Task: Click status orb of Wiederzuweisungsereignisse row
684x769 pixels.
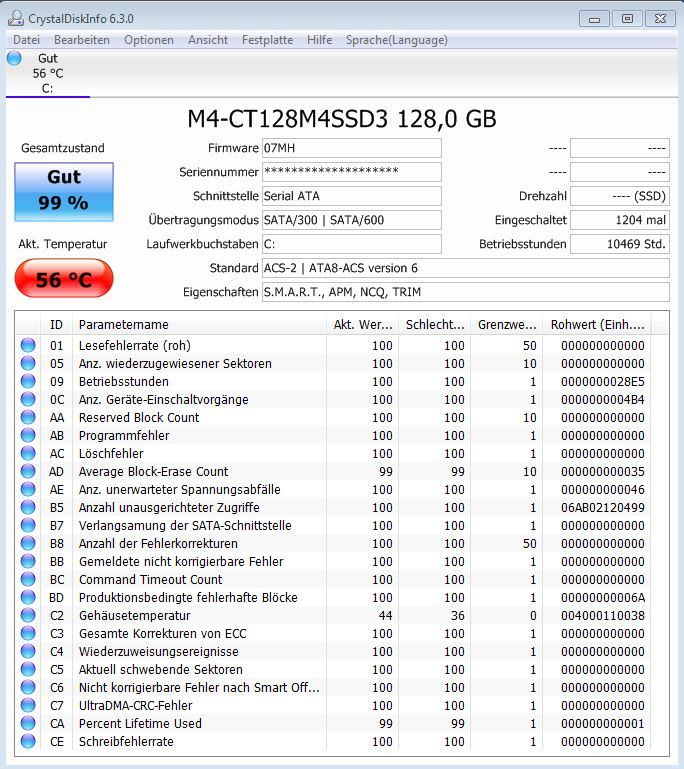Action: tap(28, 651)
